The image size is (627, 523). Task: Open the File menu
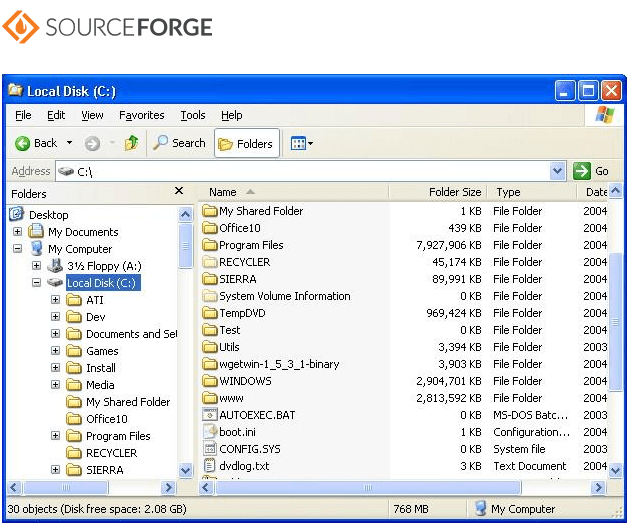[x=23, y=115]
